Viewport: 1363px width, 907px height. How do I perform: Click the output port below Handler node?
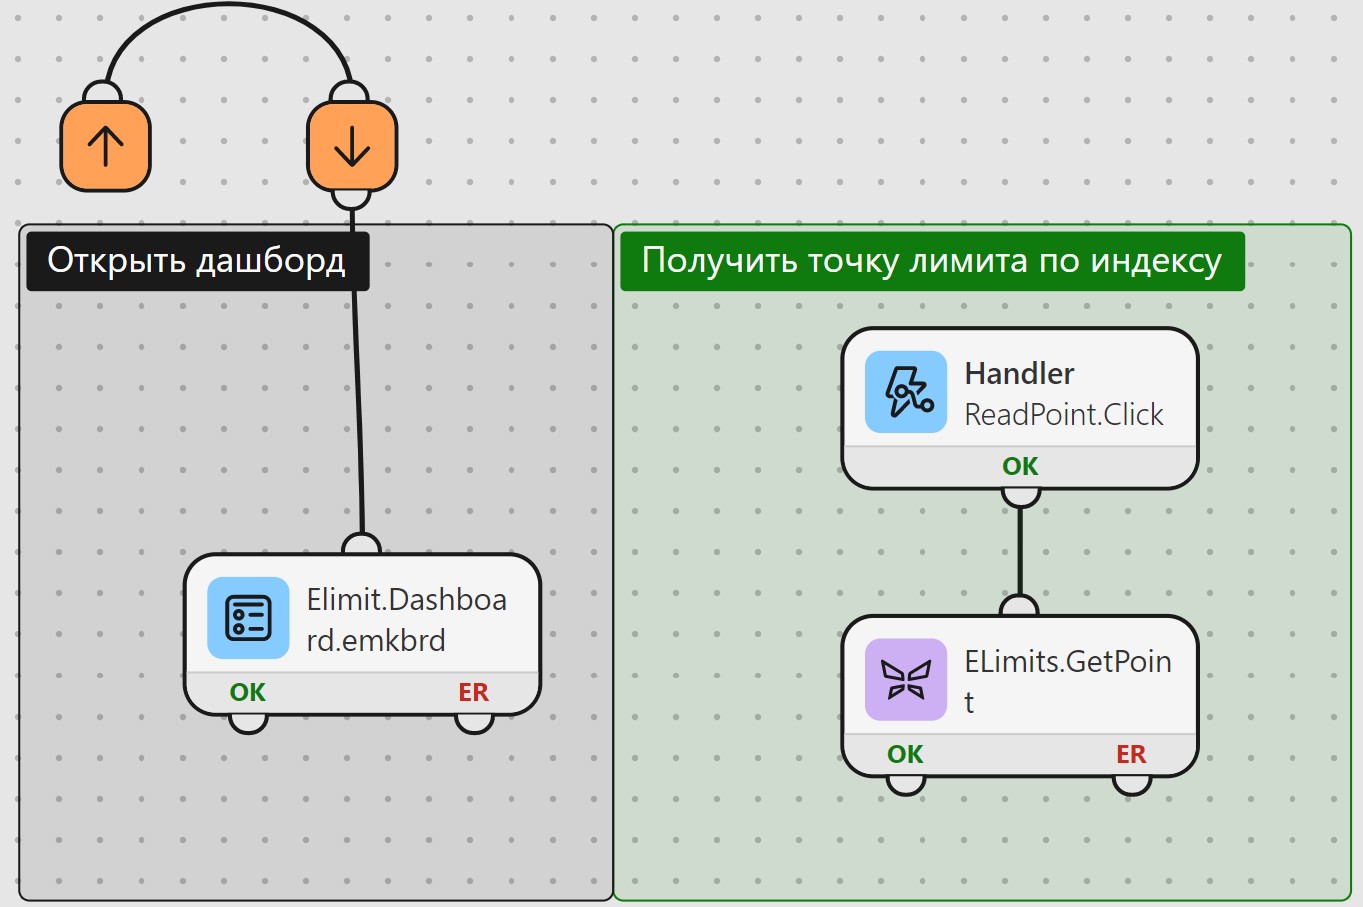click(1020, 497)
